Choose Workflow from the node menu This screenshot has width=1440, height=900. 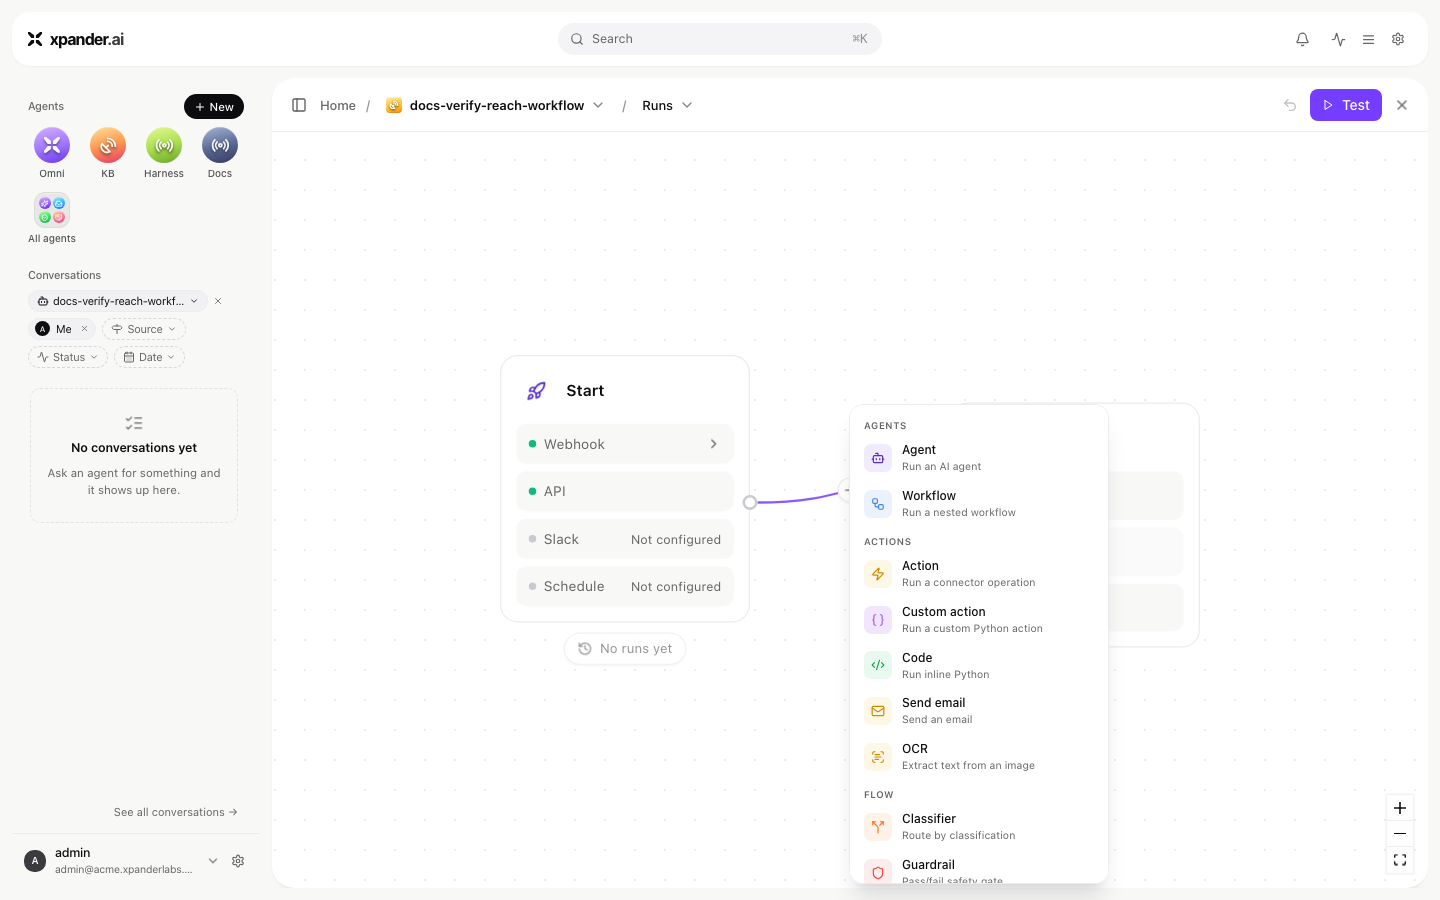[979, 504]
